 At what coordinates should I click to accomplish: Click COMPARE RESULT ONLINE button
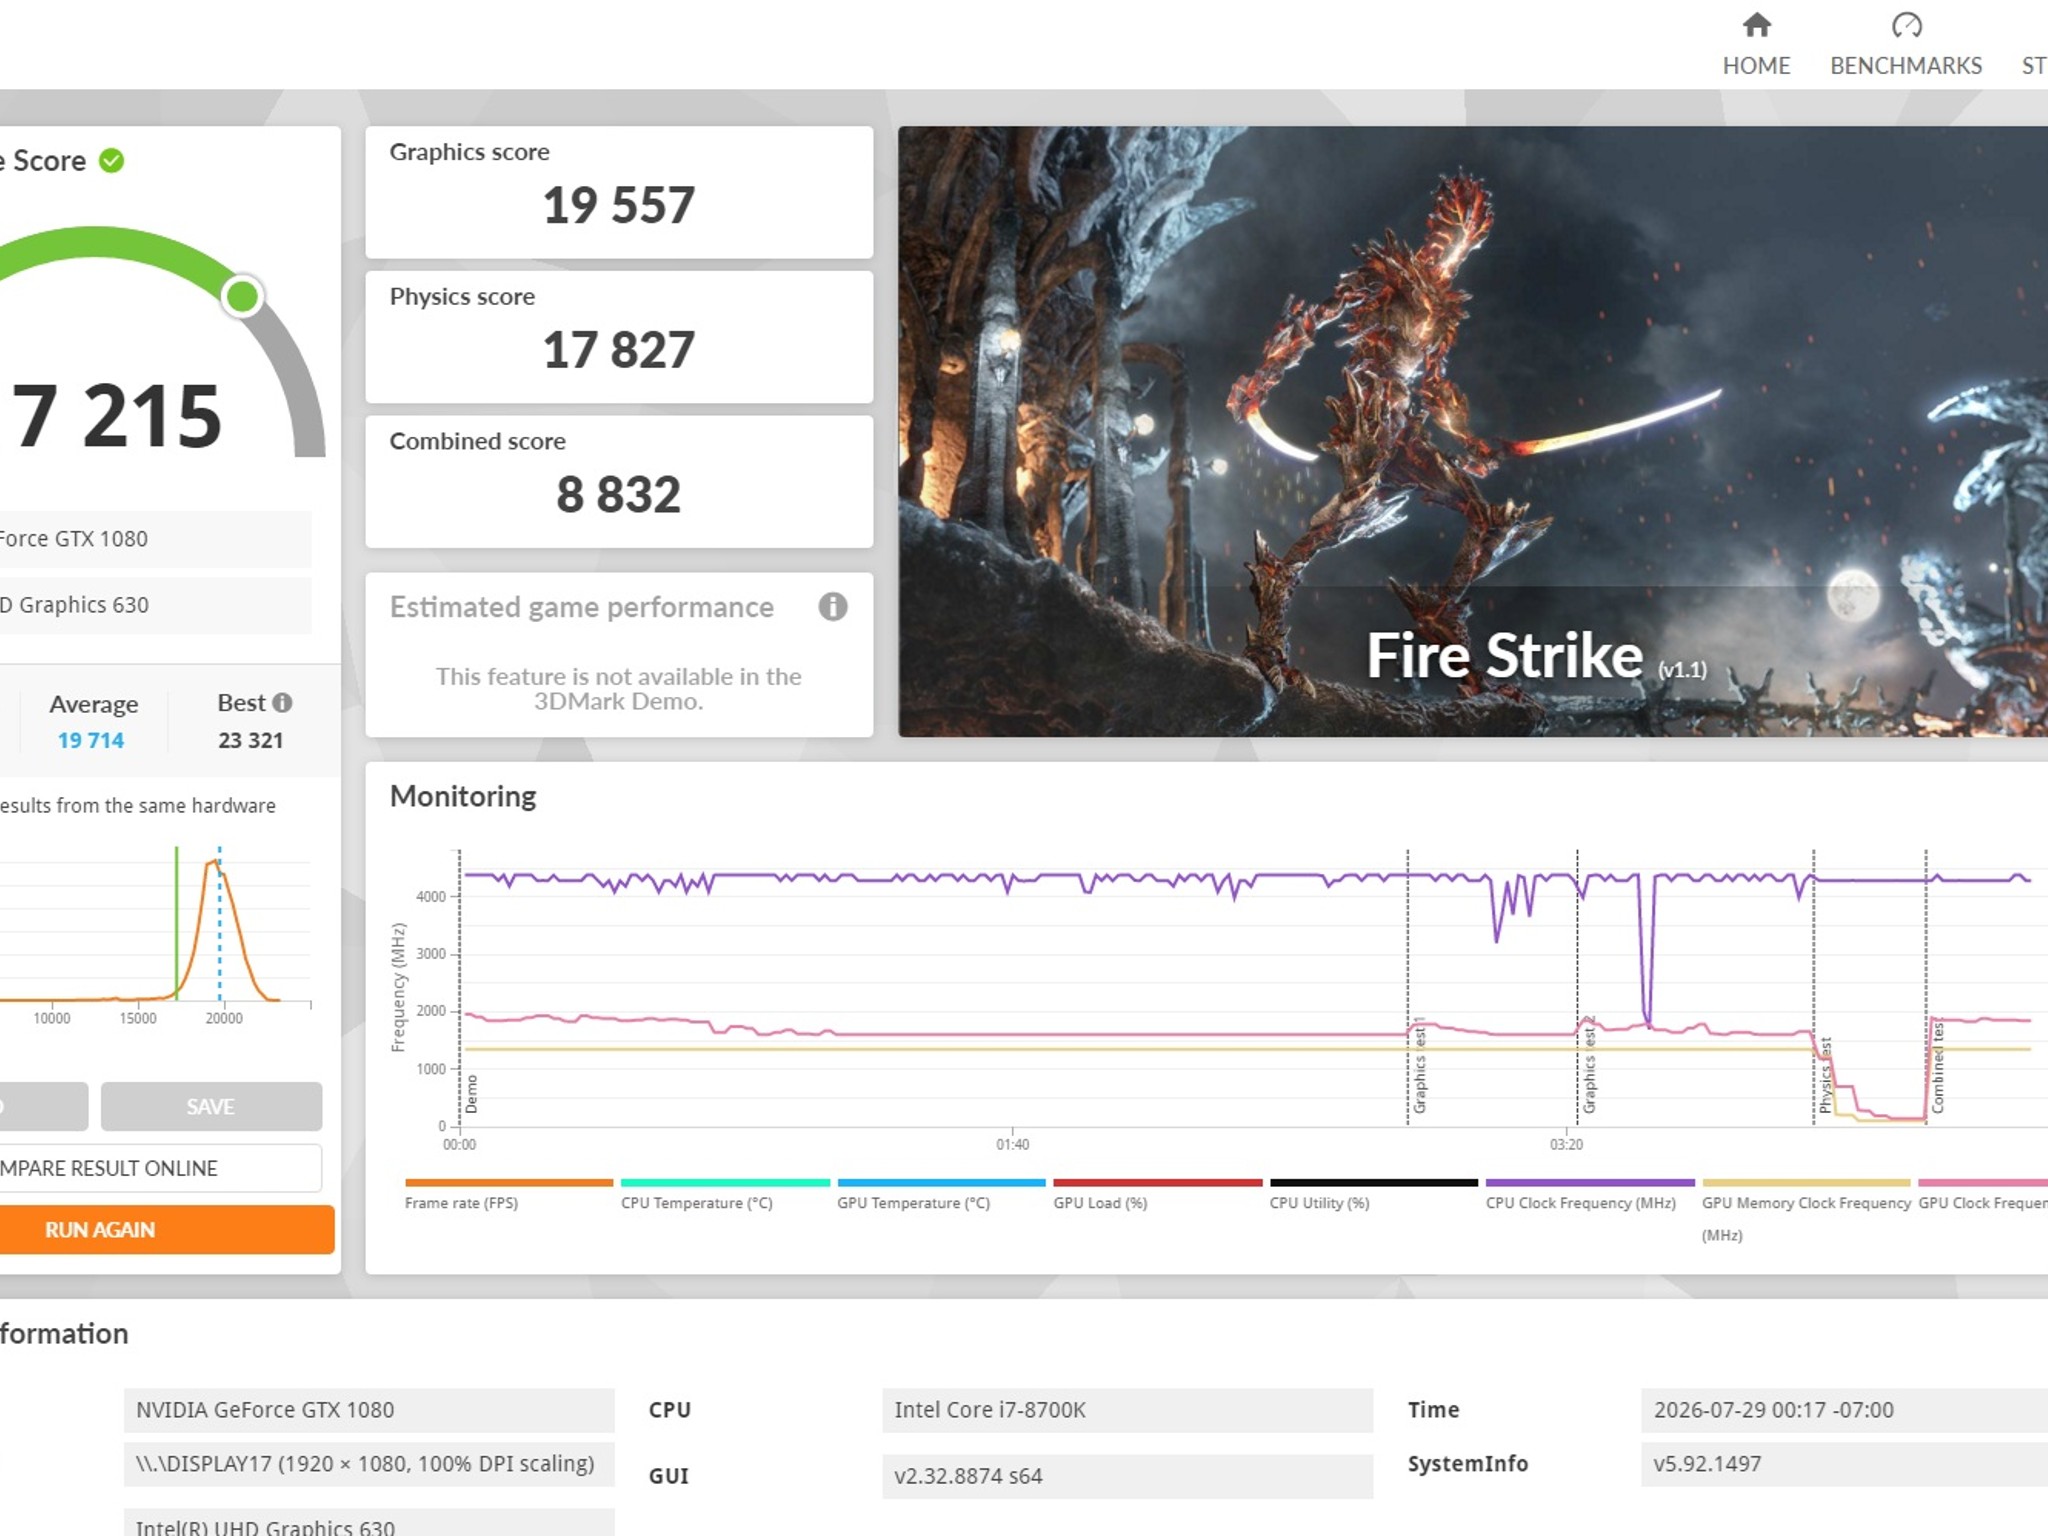pos(160,1168)
